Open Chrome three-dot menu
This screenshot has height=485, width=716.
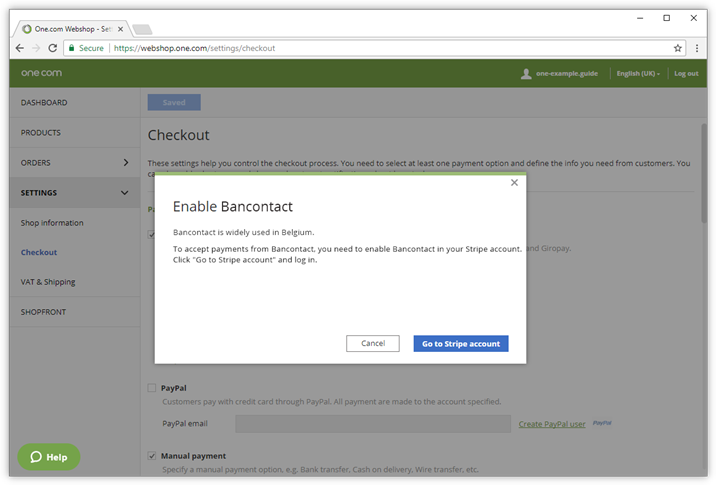[x=697, y=48]
